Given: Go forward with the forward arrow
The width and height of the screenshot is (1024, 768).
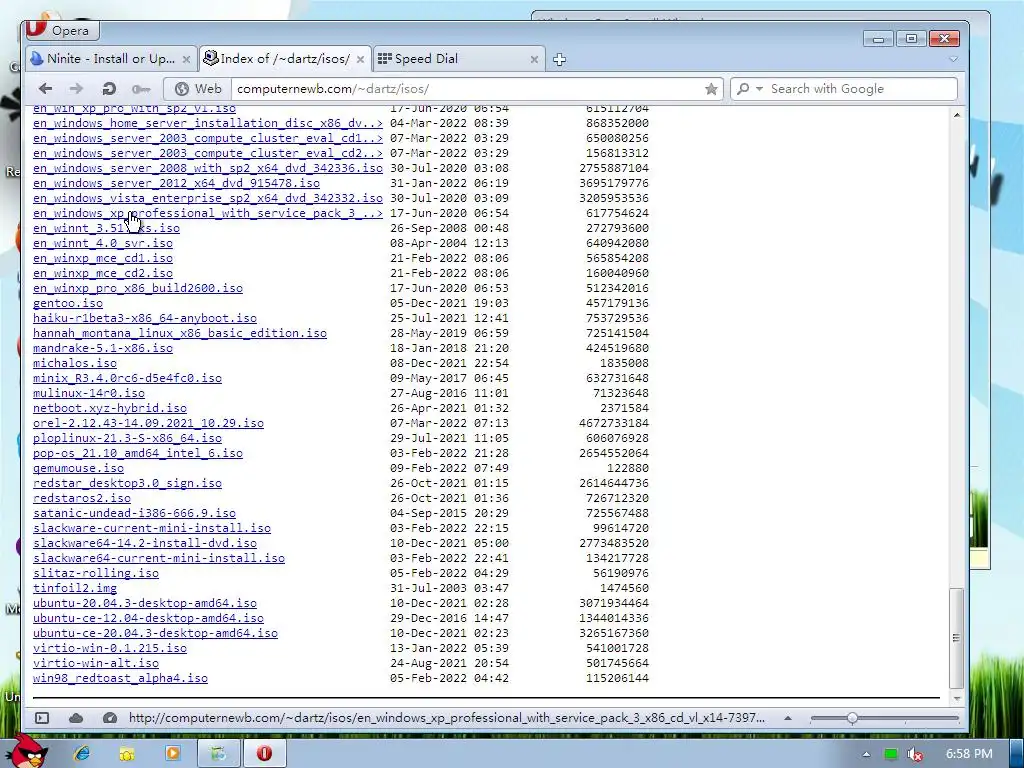Looking at the screenshot, I should tap(76, 89).
